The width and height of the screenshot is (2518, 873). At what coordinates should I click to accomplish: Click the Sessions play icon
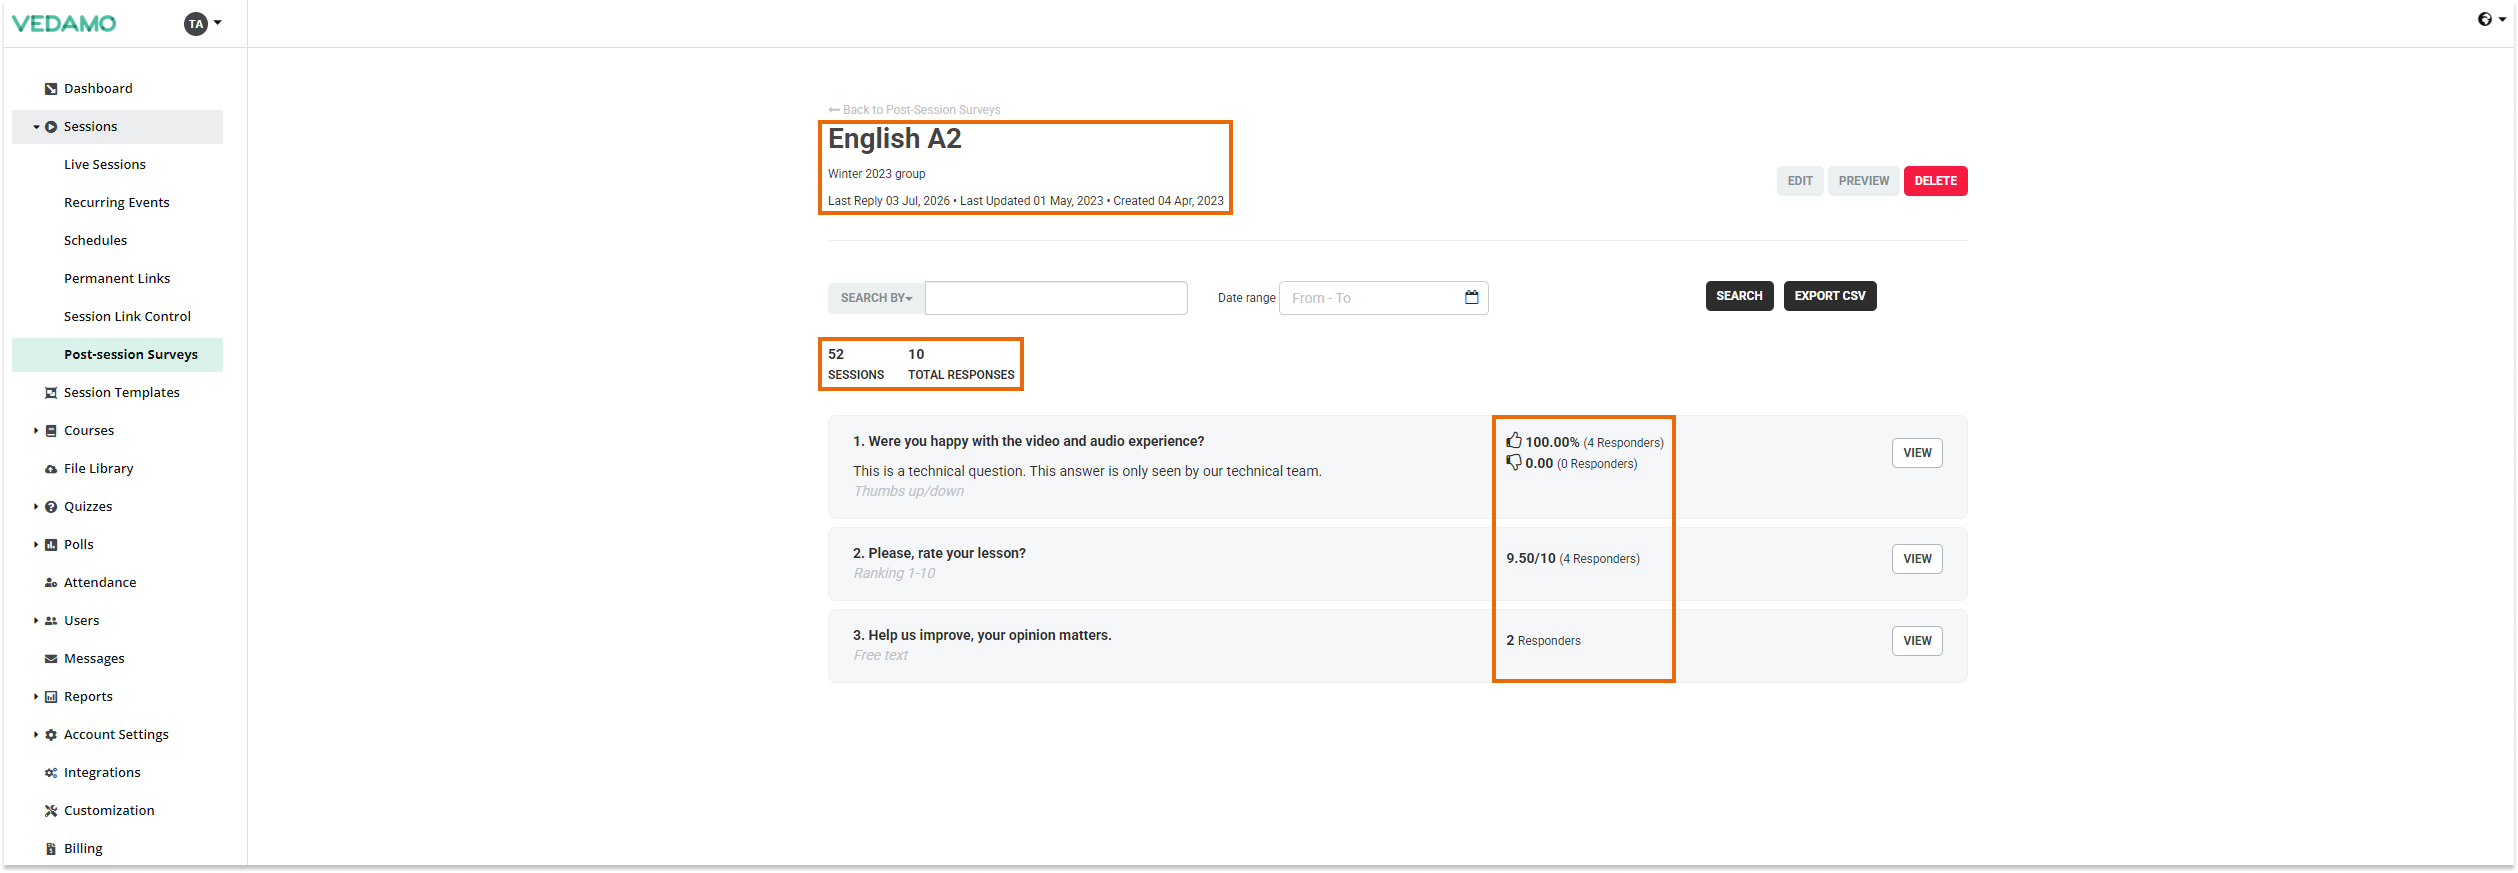[x=51, y=127]
